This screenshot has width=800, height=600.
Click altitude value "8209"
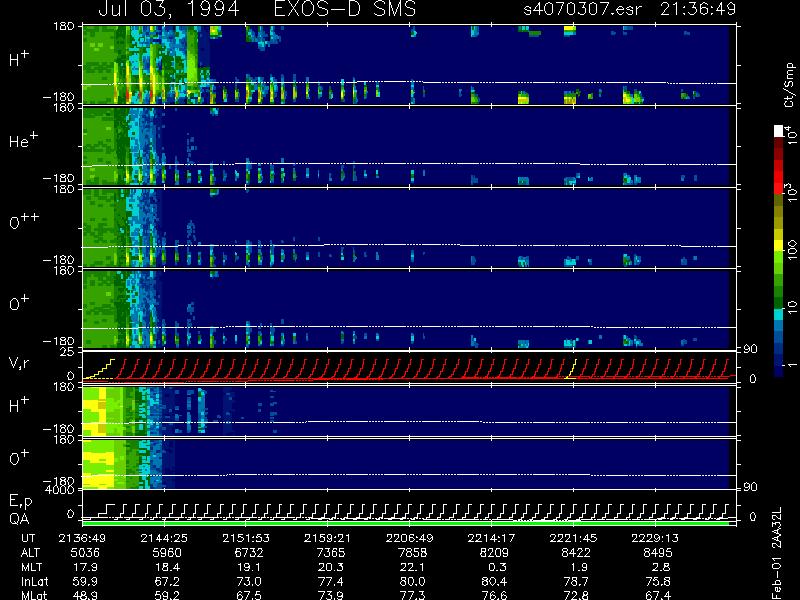pos(494,553)
